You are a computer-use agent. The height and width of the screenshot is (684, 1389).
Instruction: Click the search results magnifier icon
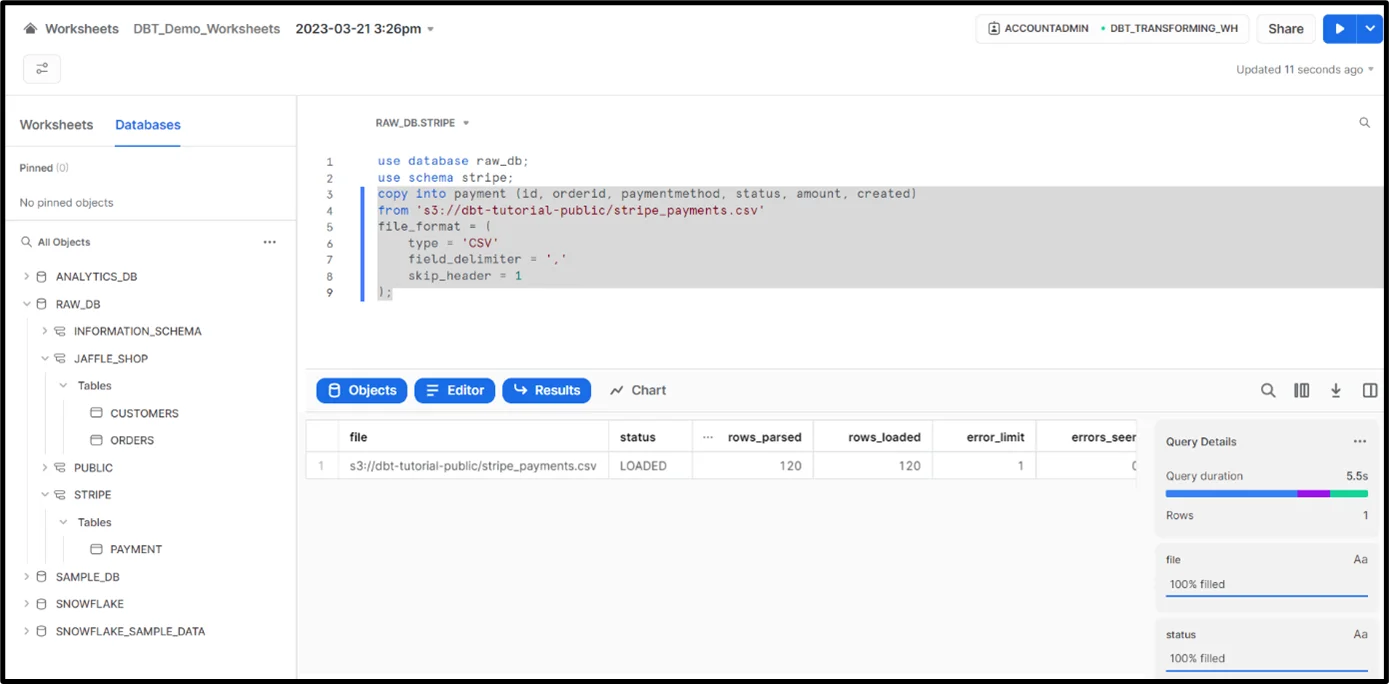click(x=1268, y=391)
